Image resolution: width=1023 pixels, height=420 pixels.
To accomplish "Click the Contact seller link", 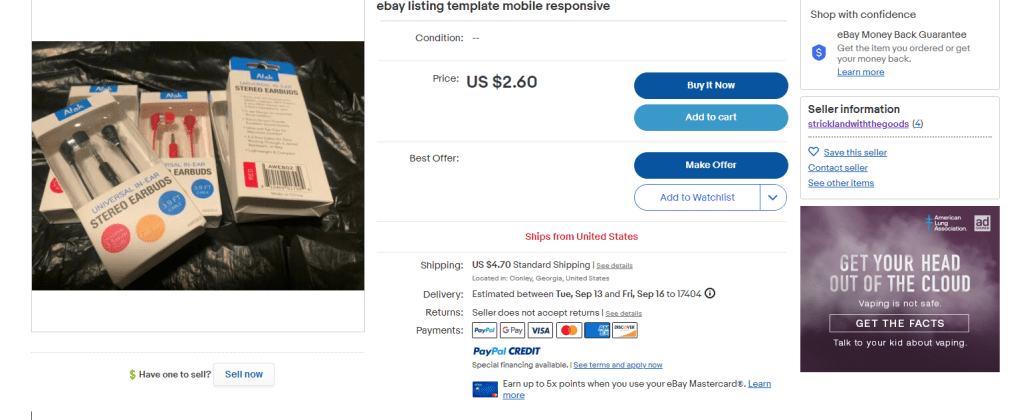I will pyautogui.click(x=838, y=168).
